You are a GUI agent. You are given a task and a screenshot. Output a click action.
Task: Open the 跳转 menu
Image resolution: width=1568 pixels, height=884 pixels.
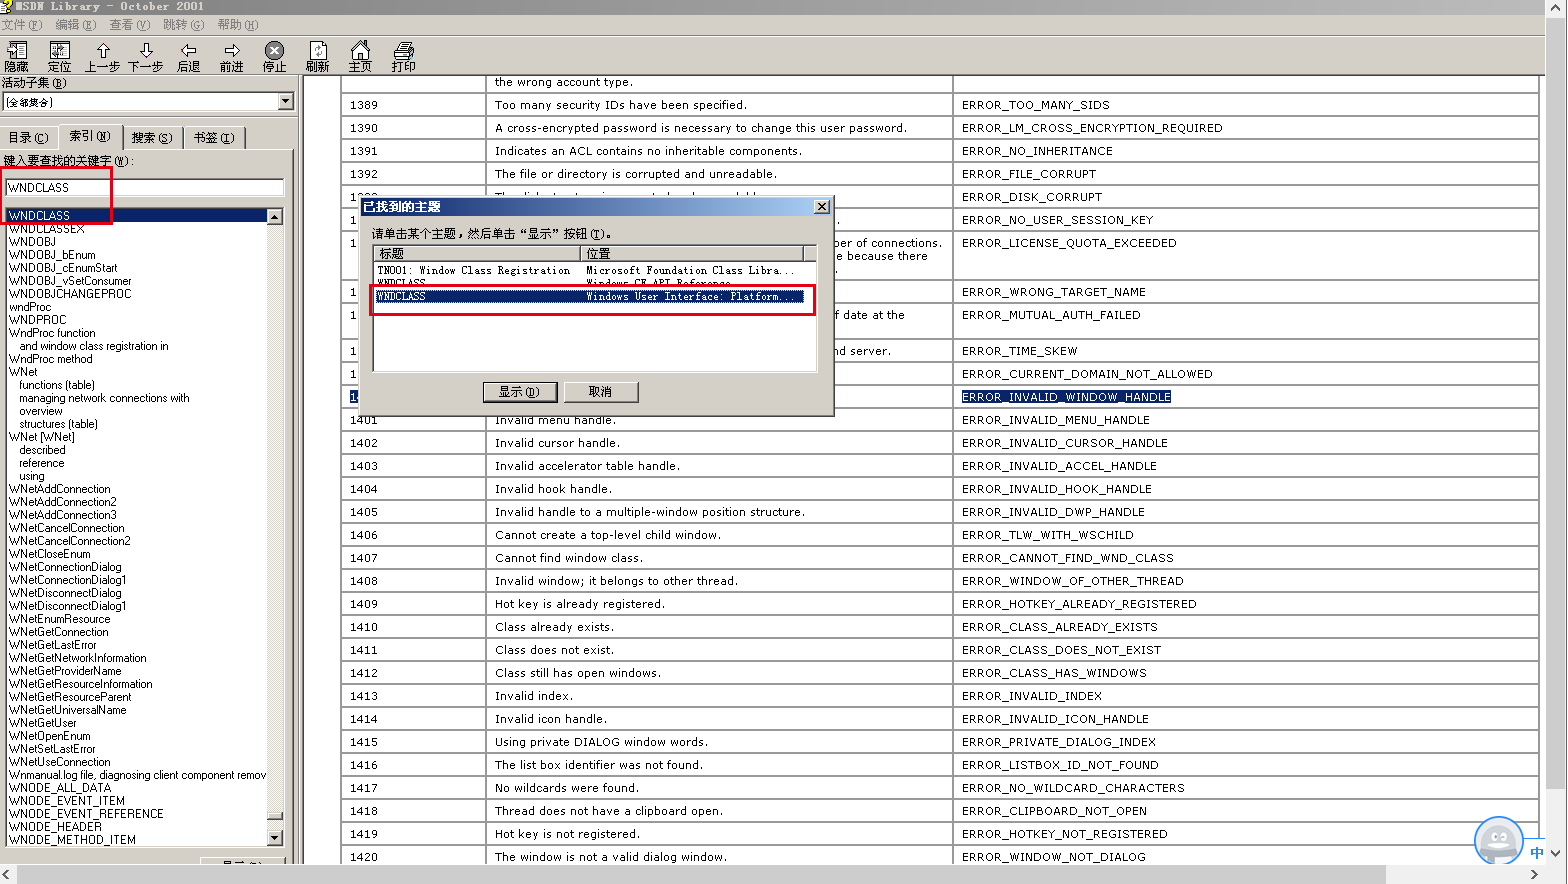[x=183, y=25]
